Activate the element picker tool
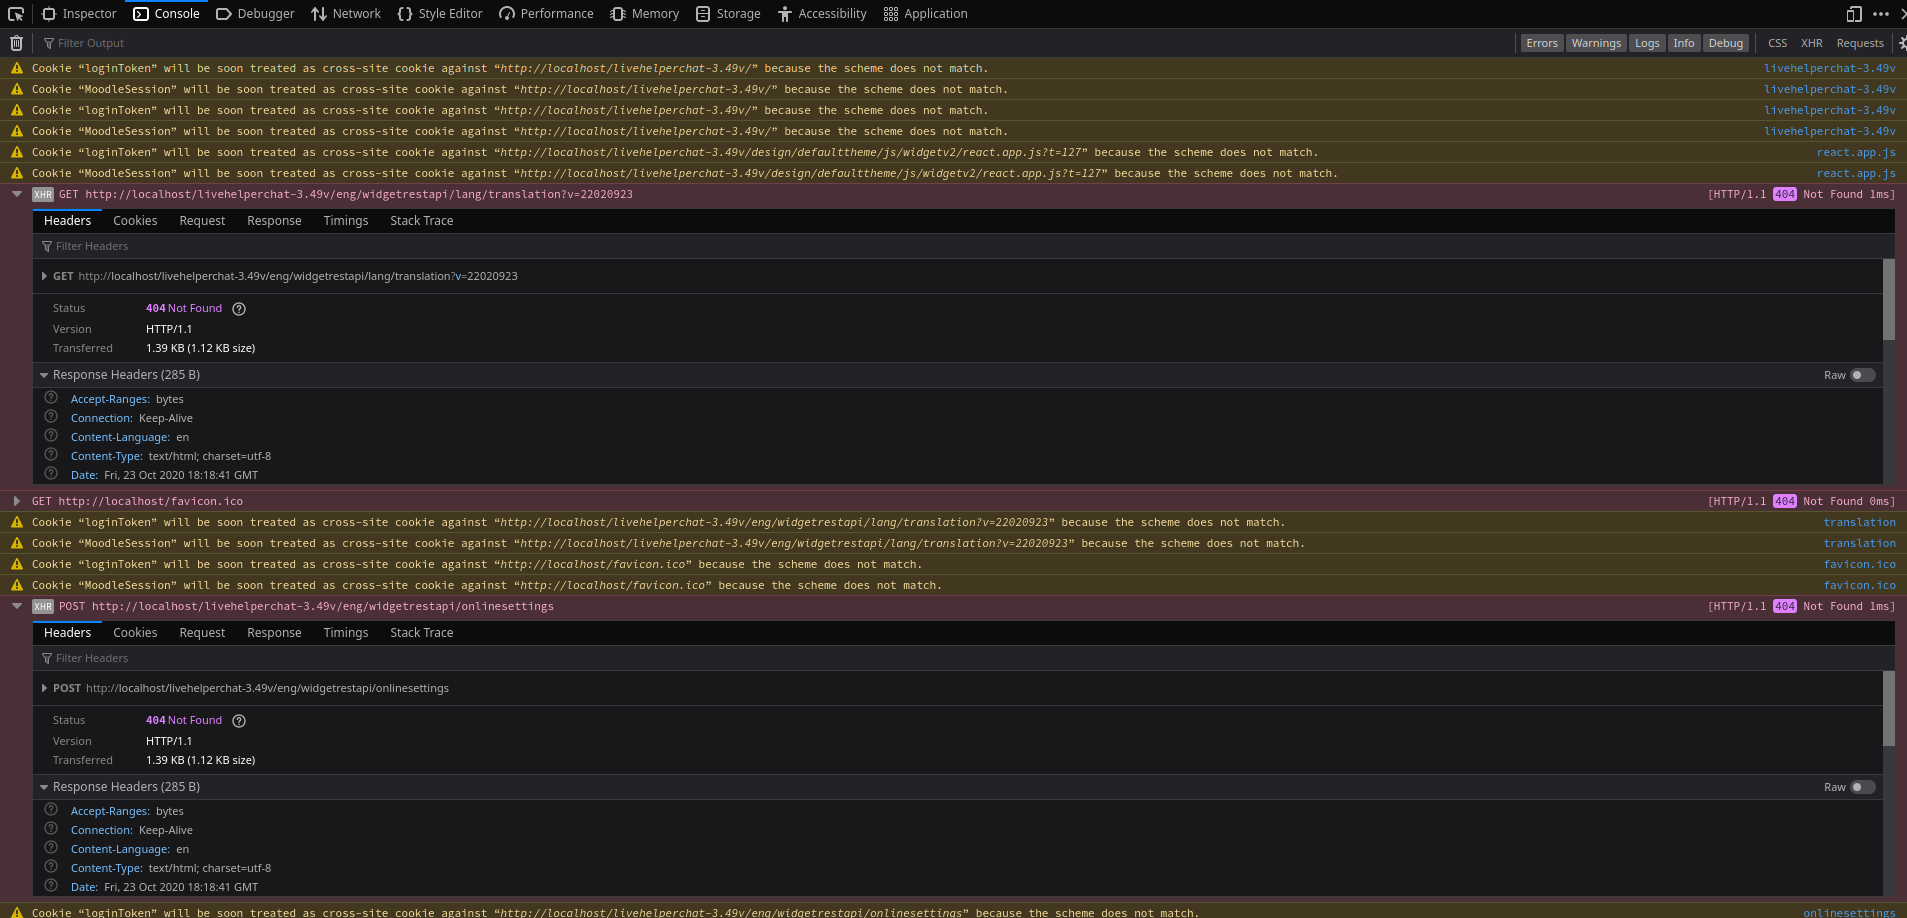This screenshot has height=918, width=1907. click(x=15, y=13)
